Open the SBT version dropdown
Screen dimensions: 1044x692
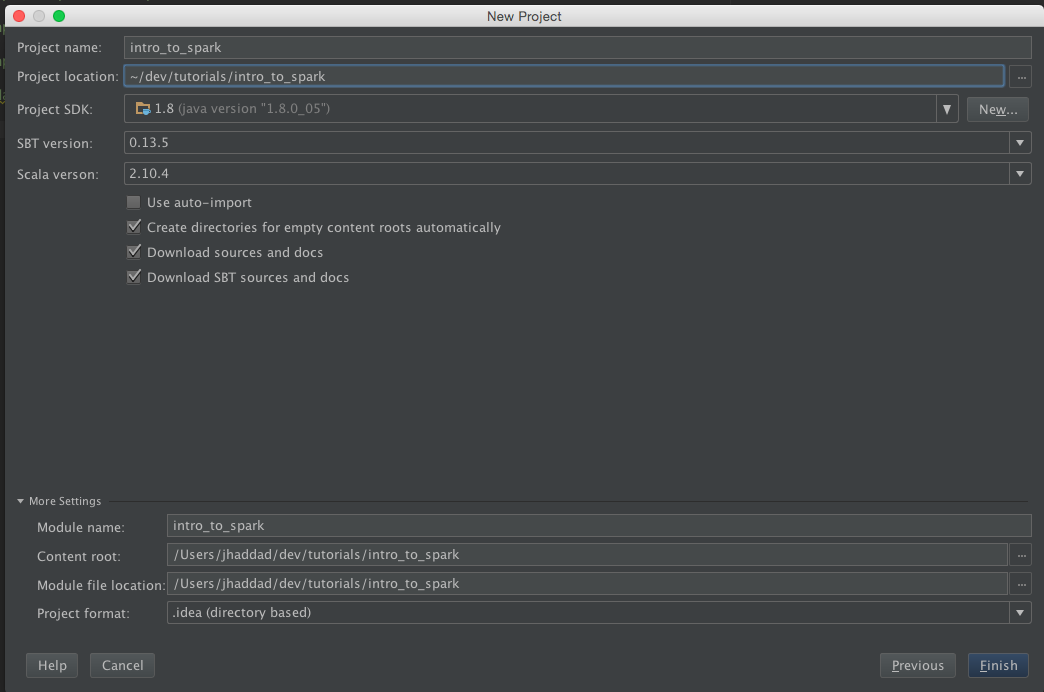pyautogui.click(x=1019, y=143)
